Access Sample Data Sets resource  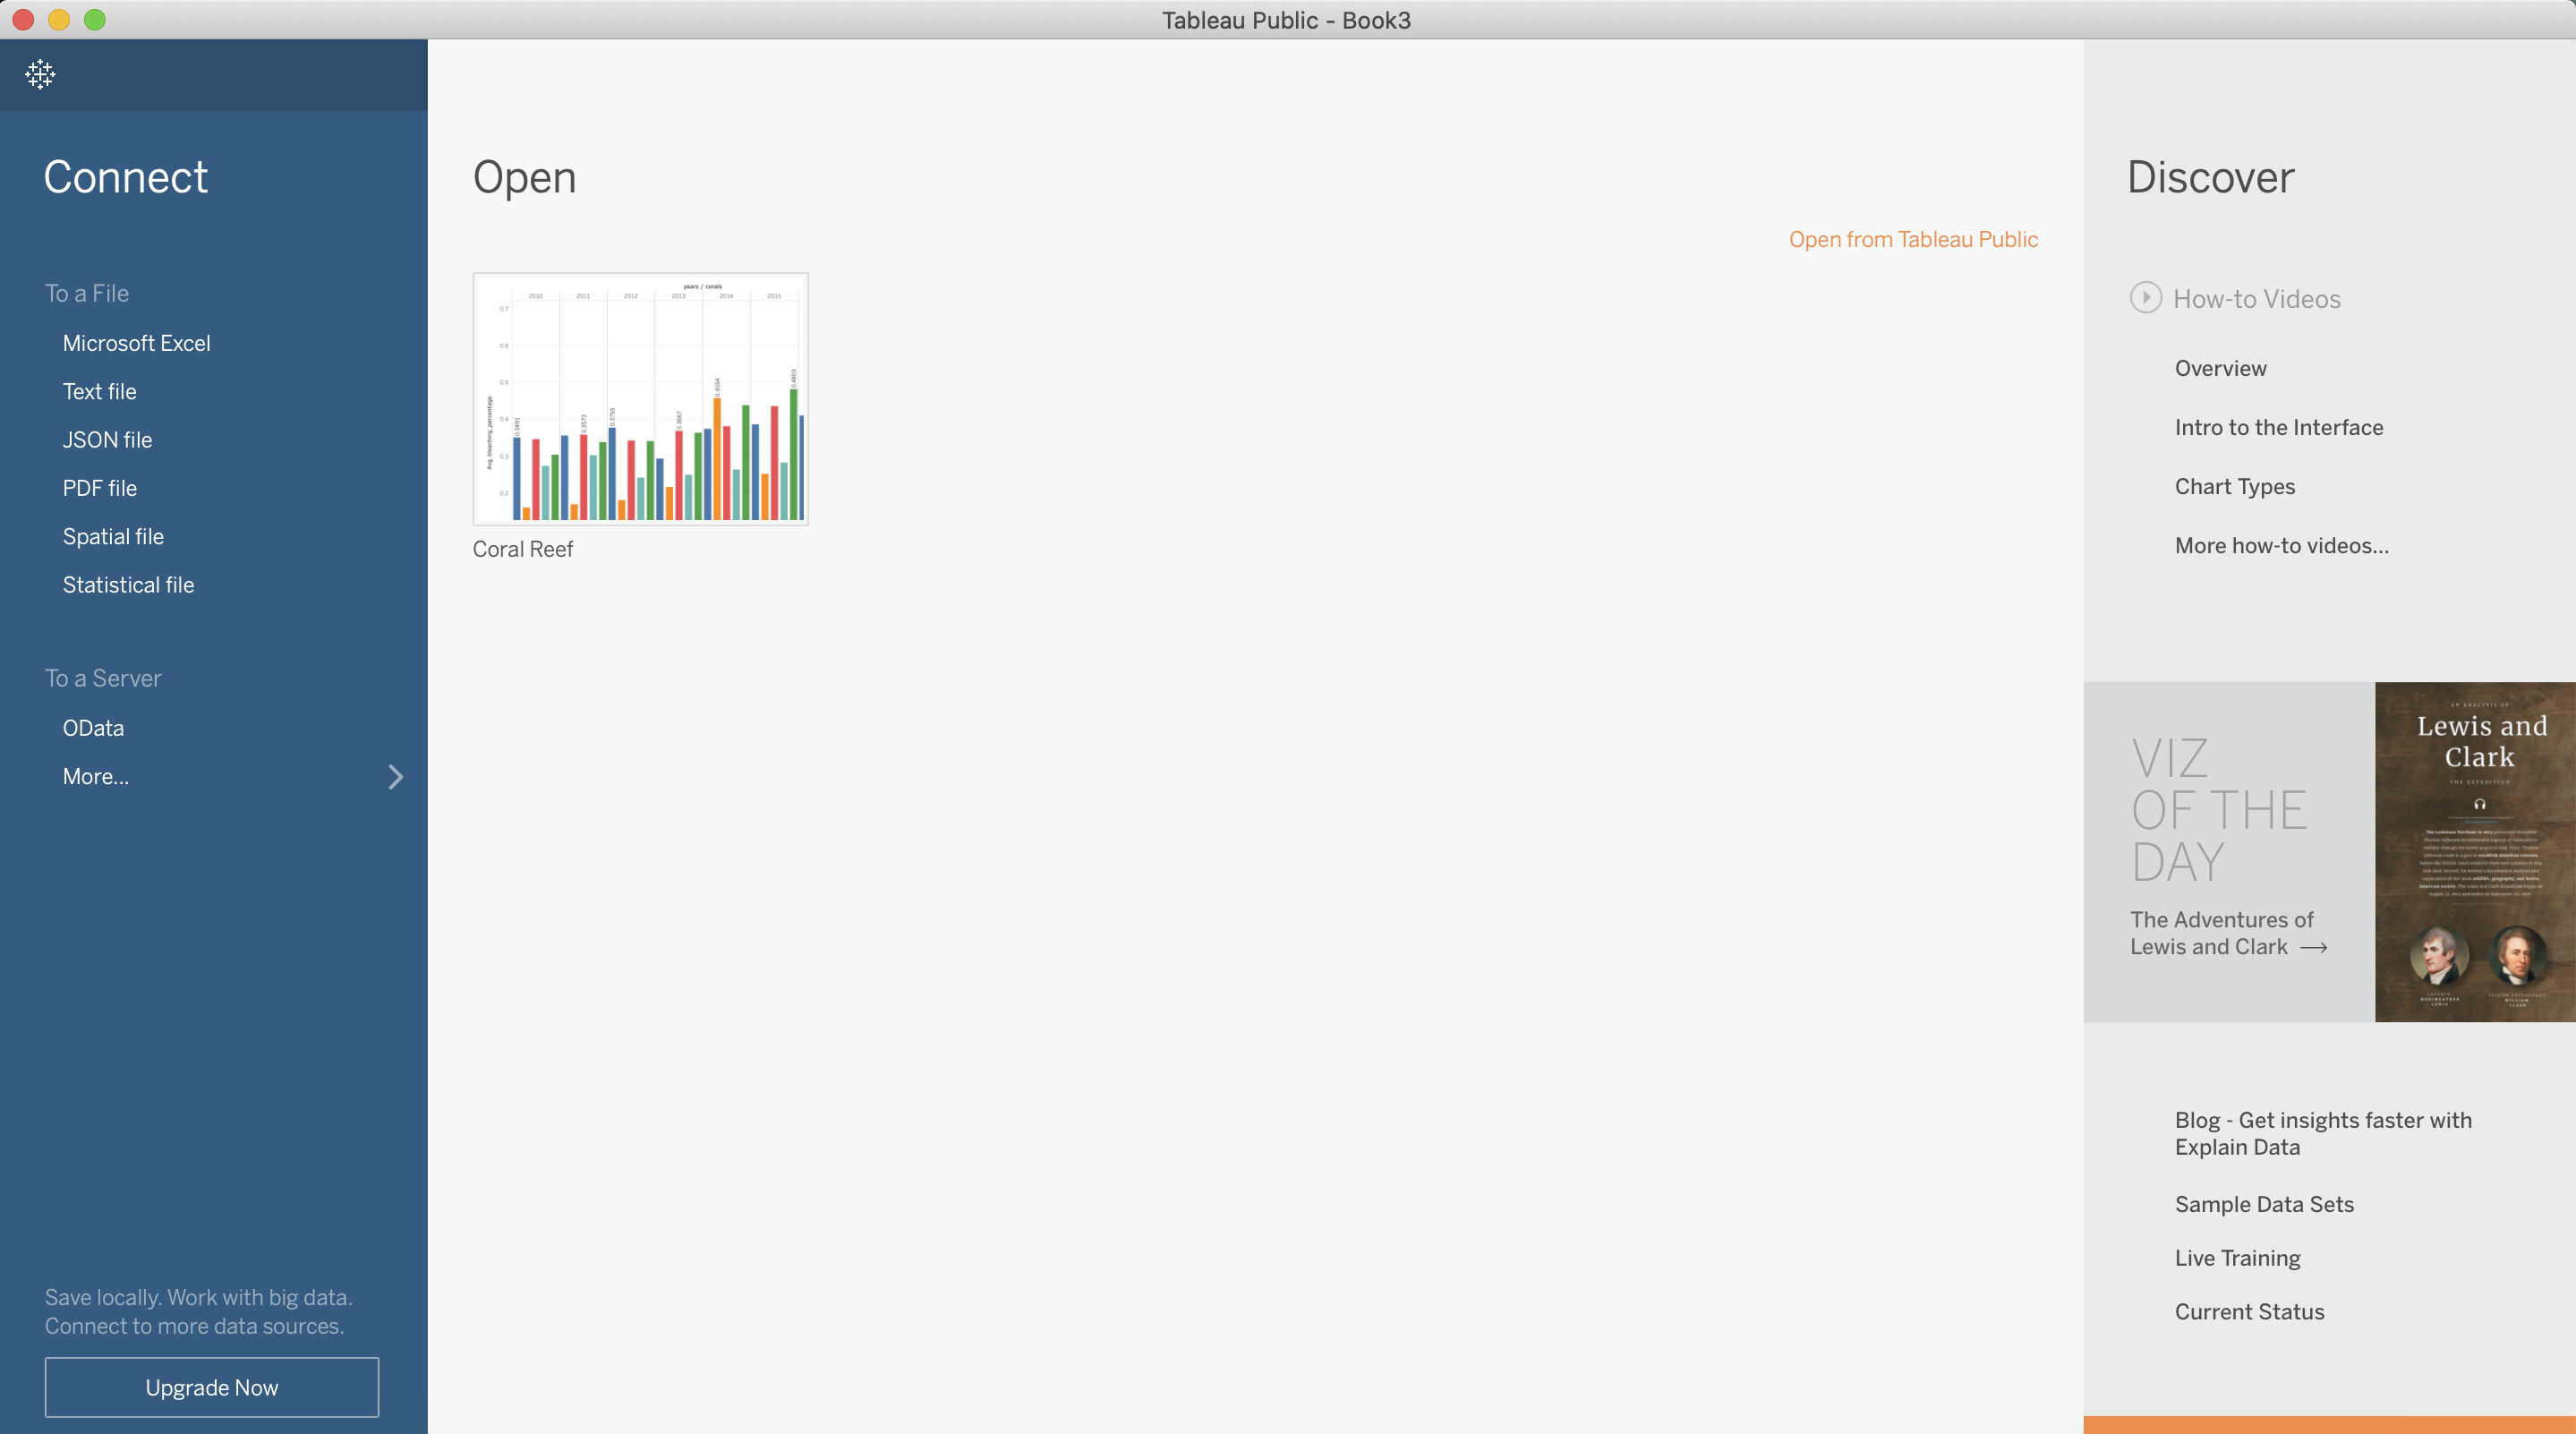[x=2264, y=1203]
